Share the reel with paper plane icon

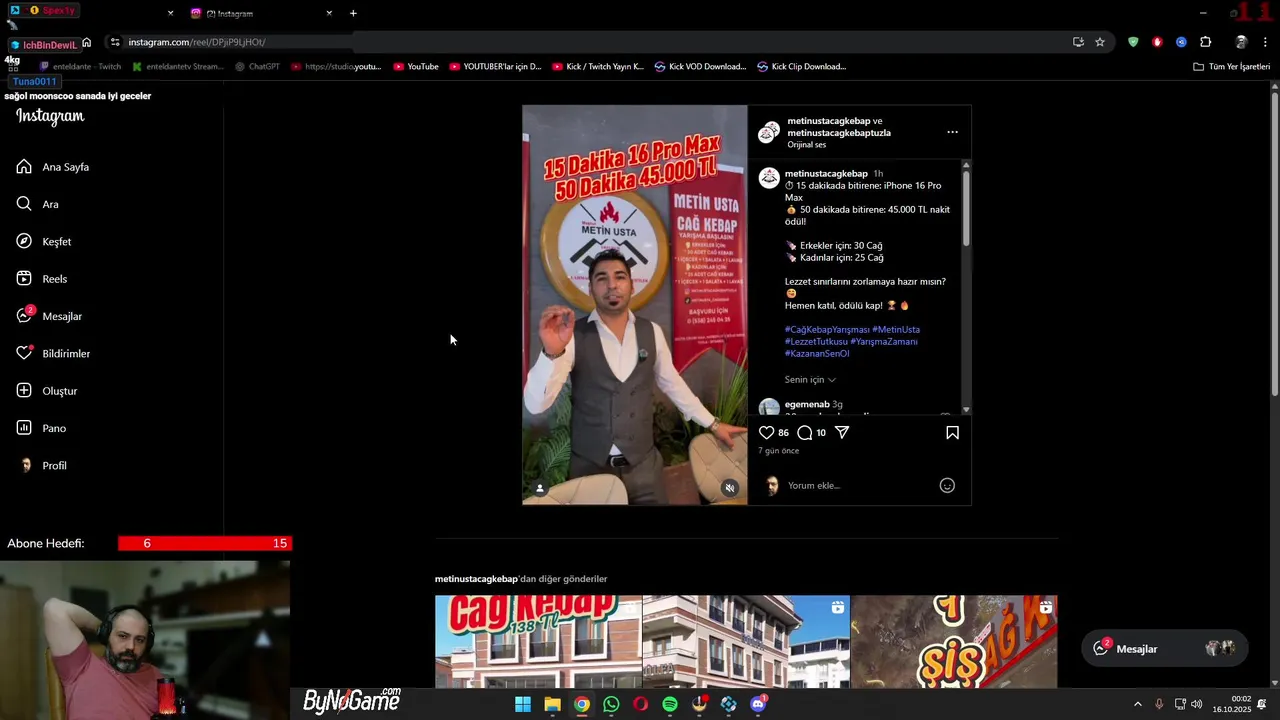tap(842, 433)
